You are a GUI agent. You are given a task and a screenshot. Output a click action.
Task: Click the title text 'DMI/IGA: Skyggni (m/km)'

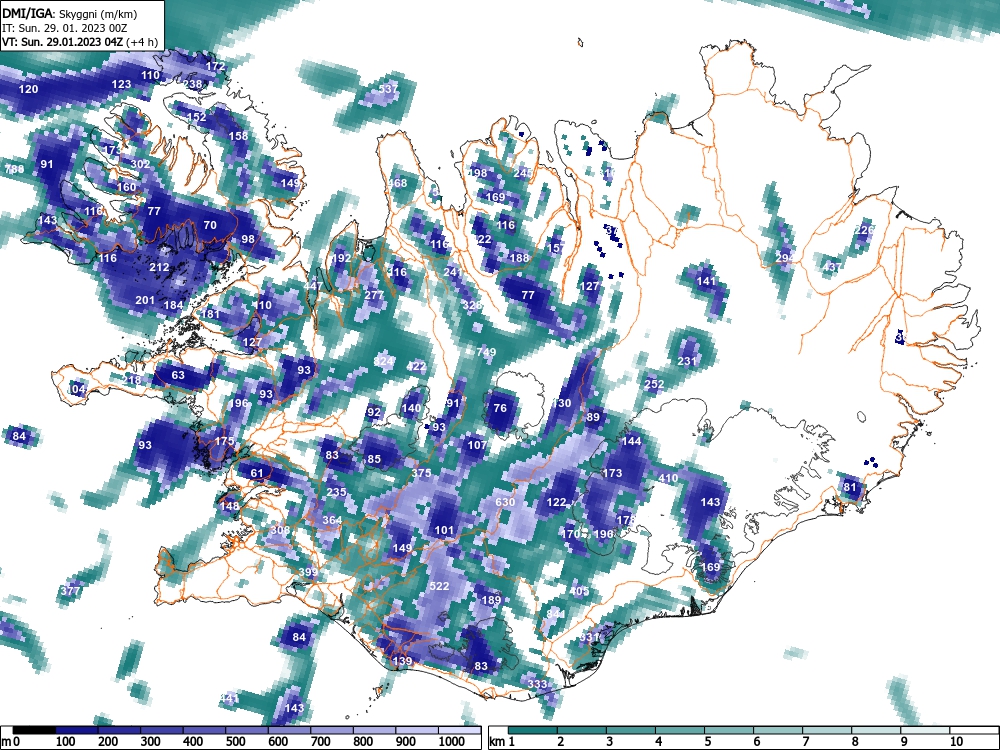[70, 14]
